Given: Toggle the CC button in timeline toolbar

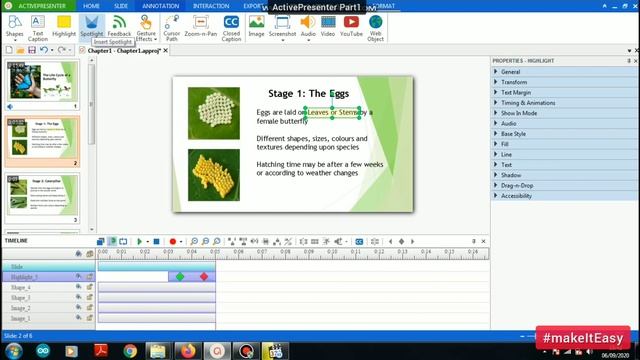Looking at the screenshot, I should point(359,241).
